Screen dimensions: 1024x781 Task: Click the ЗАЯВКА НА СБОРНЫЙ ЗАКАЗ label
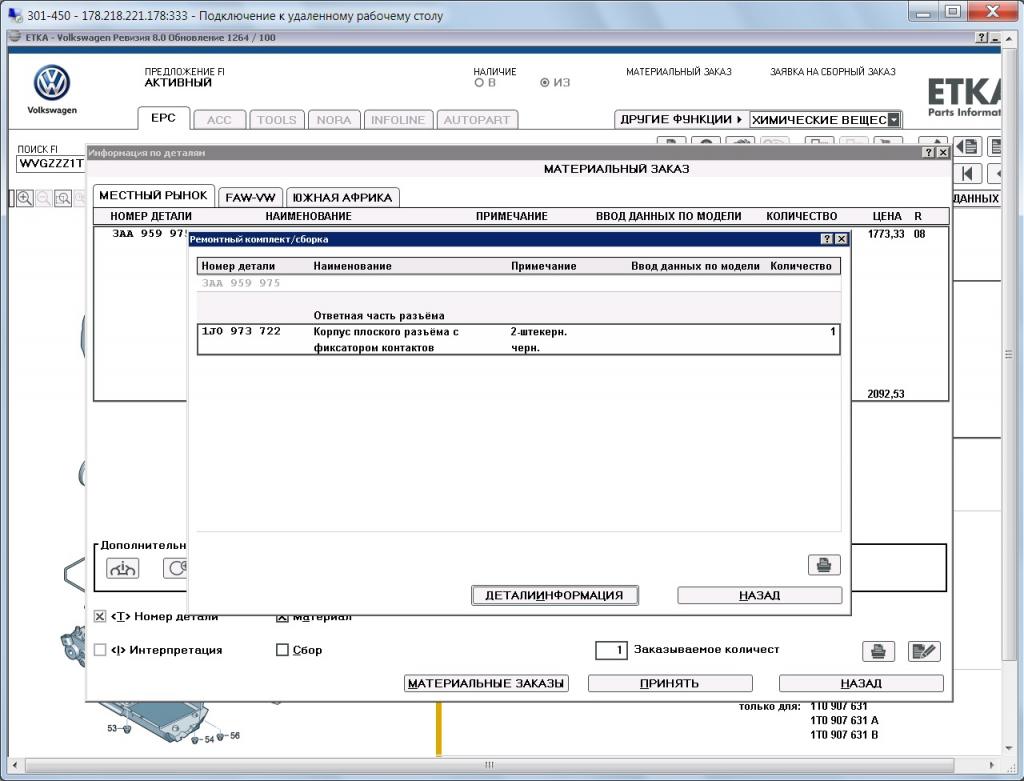click(833, 72)
